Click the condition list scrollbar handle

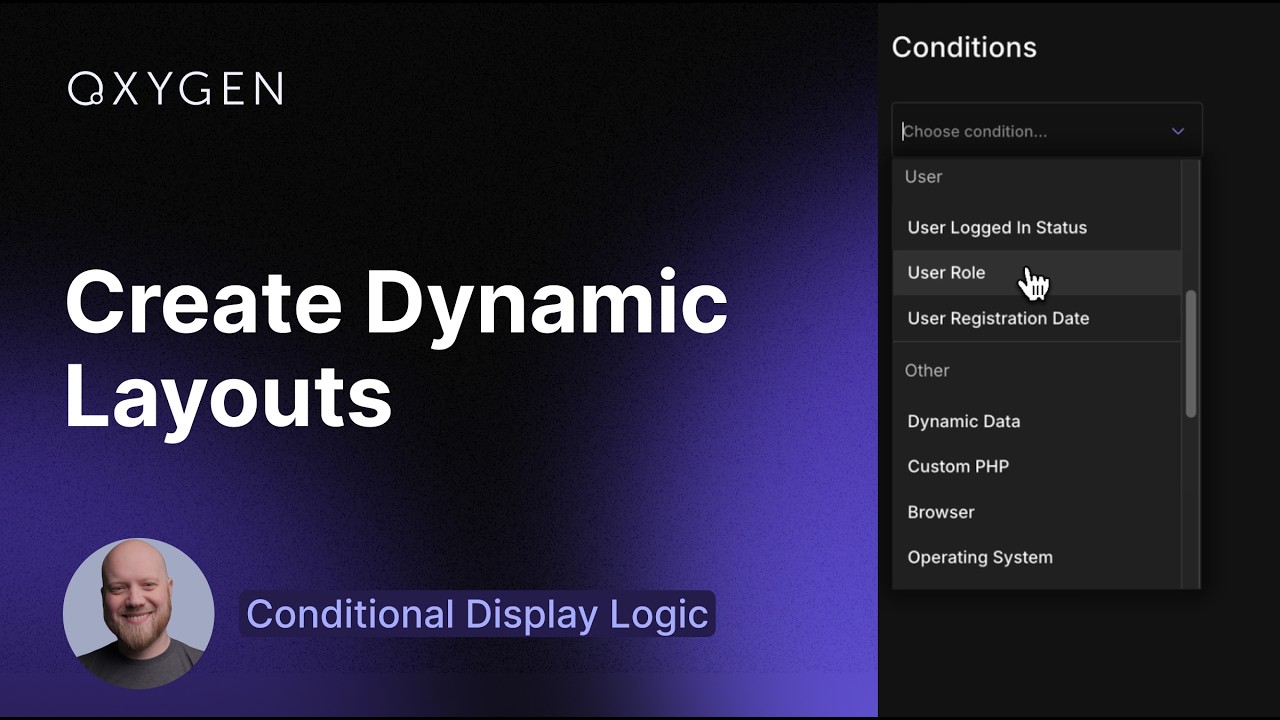click(1191, 354)
